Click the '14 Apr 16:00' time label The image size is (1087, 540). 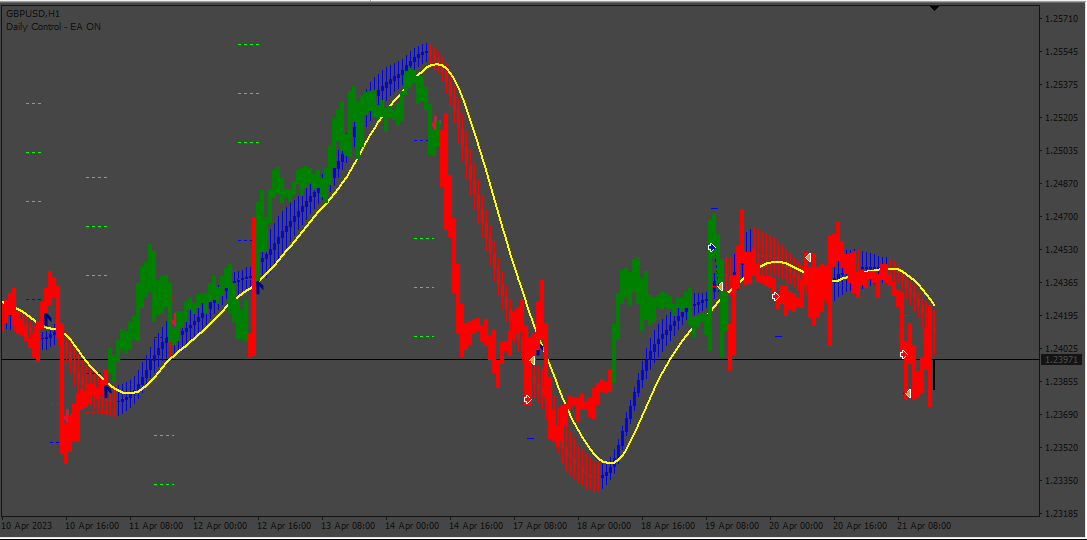coord(478,526)
